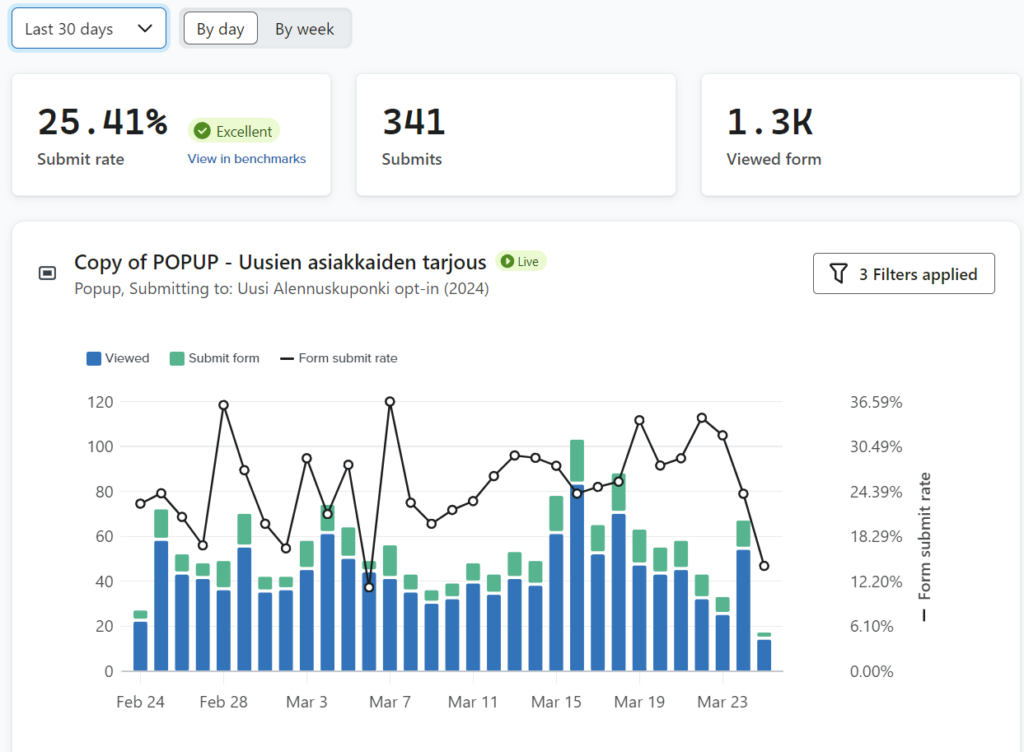Viewport: 1024px width, 752px height.
Task: Click the Live status badge
Action: [x=520, y=262]
